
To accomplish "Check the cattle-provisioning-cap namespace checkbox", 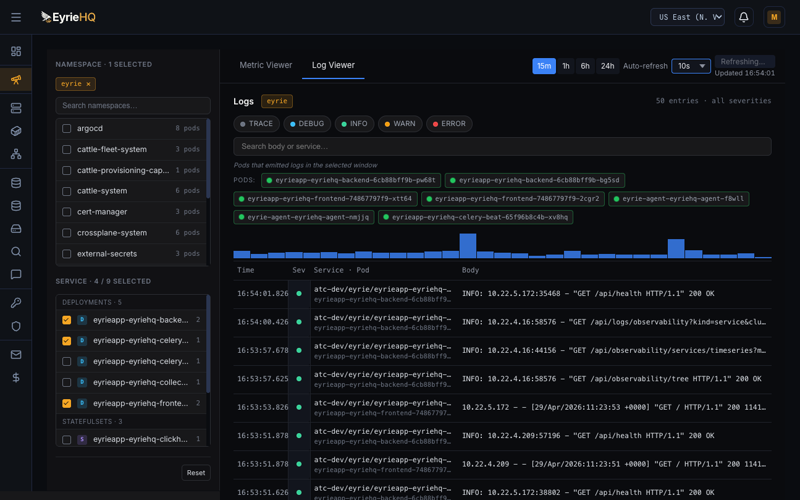I will pyautogui.click(x=66, y=170).
